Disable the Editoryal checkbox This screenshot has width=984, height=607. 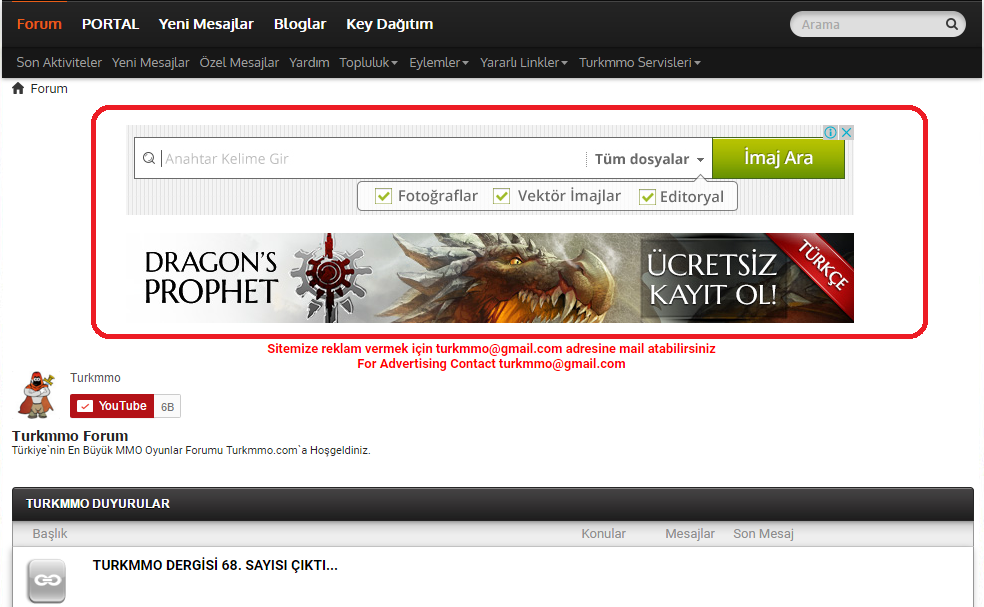coord(647,197)
